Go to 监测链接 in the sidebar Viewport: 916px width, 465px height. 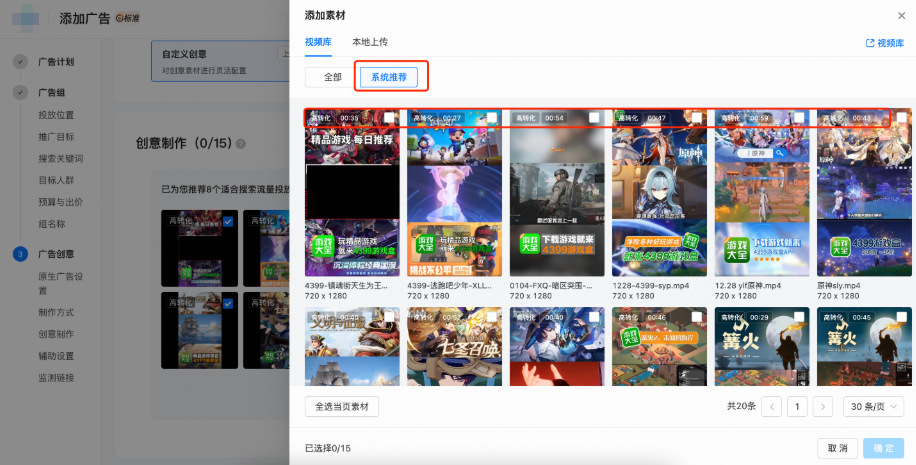pyautogui.click(x=56, y=377)
